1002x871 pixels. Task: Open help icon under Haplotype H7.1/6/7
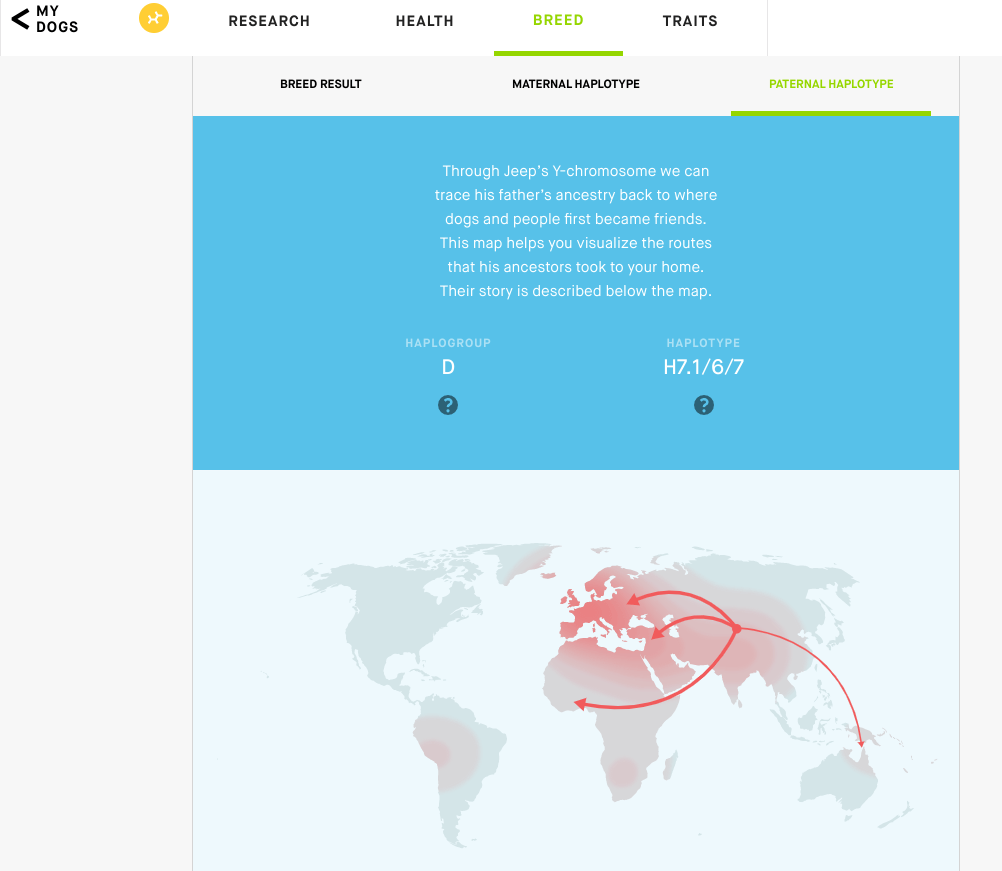coord(704,405)
